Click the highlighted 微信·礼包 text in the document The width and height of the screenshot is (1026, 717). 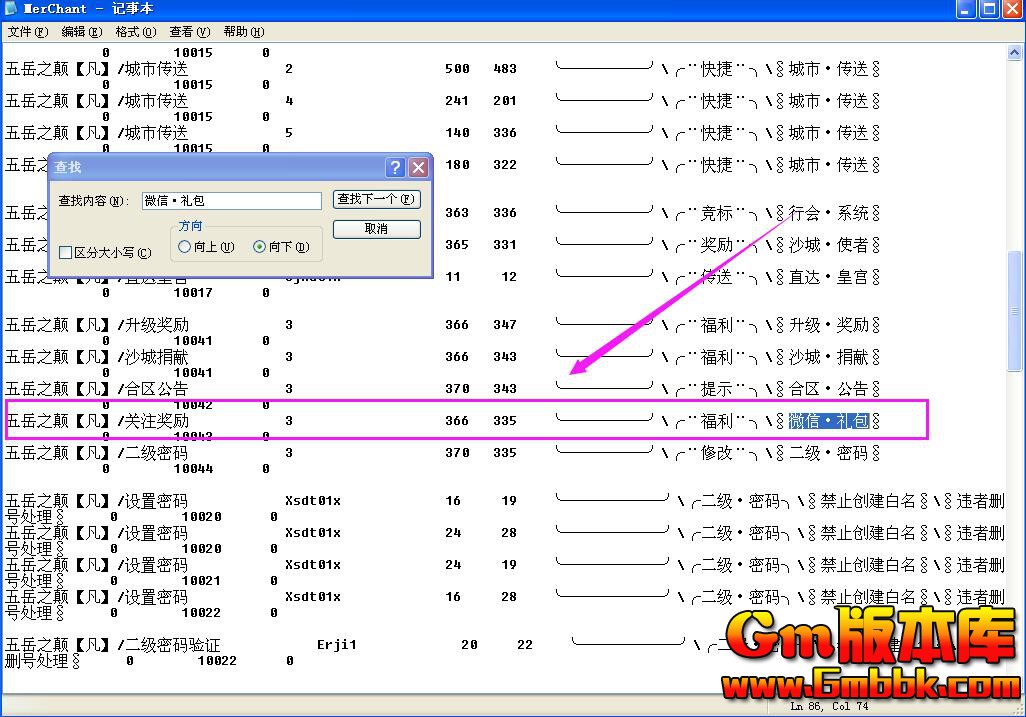point(828,421)
